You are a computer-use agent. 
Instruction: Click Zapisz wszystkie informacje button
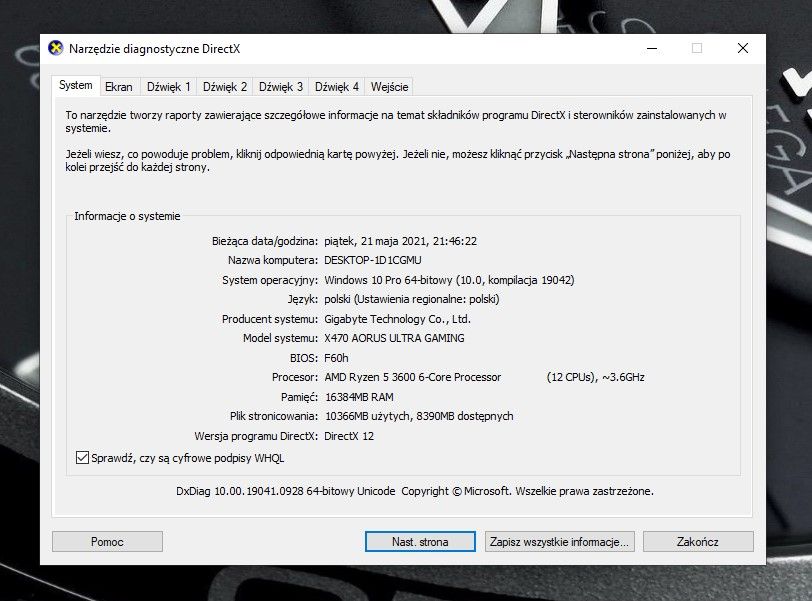point(559,541)
